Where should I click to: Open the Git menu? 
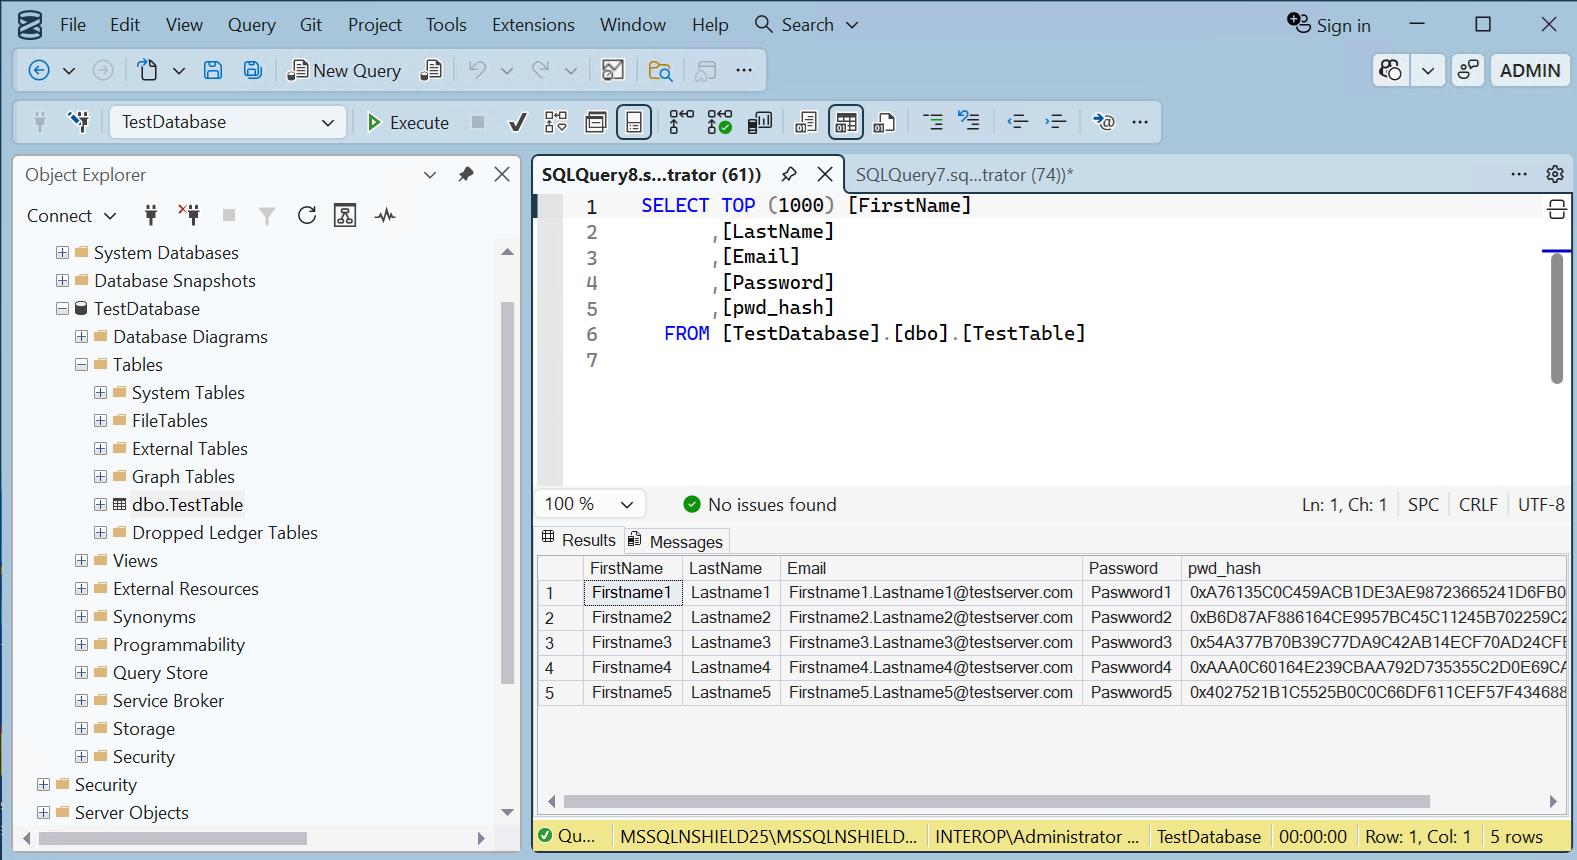[x=311, y=24]
